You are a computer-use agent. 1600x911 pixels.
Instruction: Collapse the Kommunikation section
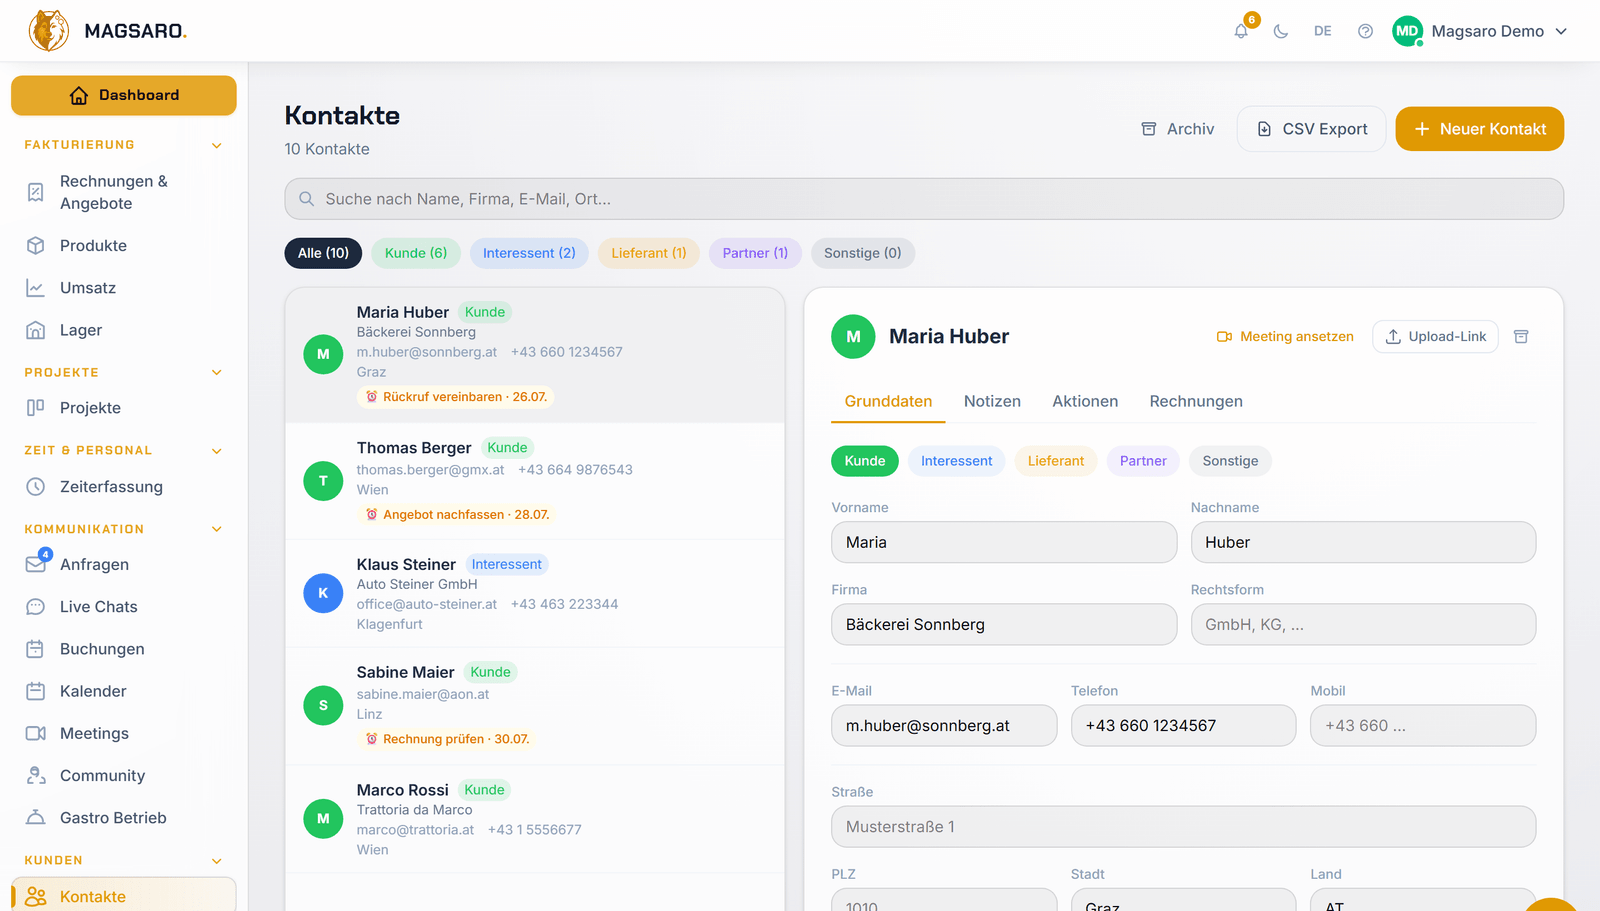[217, 529]
